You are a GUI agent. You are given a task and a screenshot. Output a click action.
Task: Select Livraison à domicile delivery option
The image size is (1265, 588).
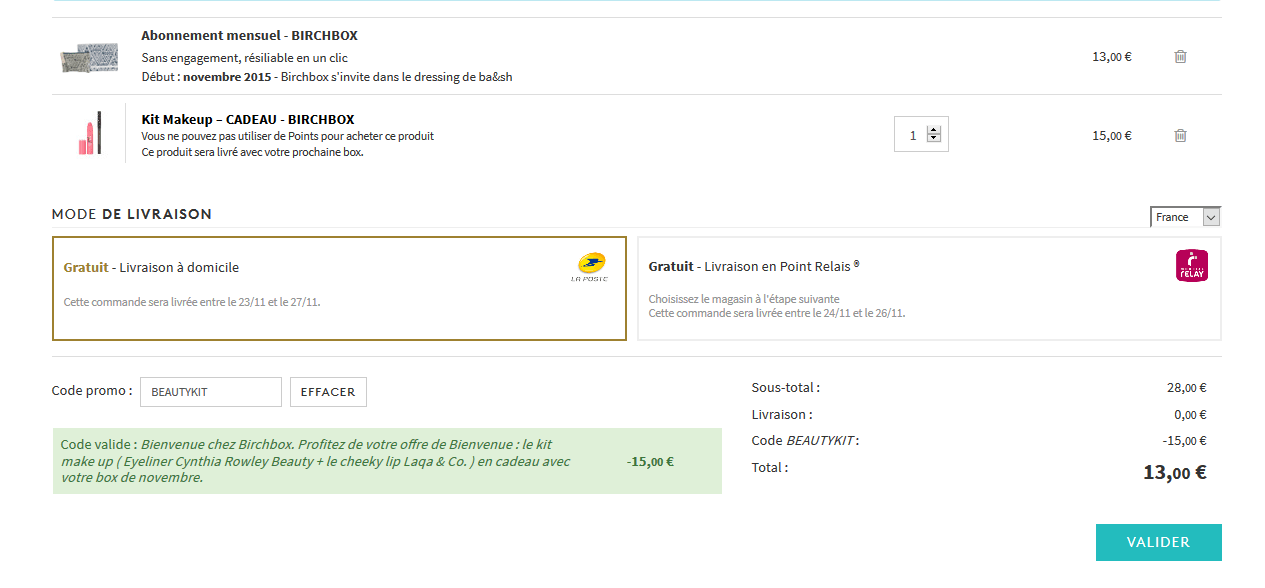click(x=339, y=288)
